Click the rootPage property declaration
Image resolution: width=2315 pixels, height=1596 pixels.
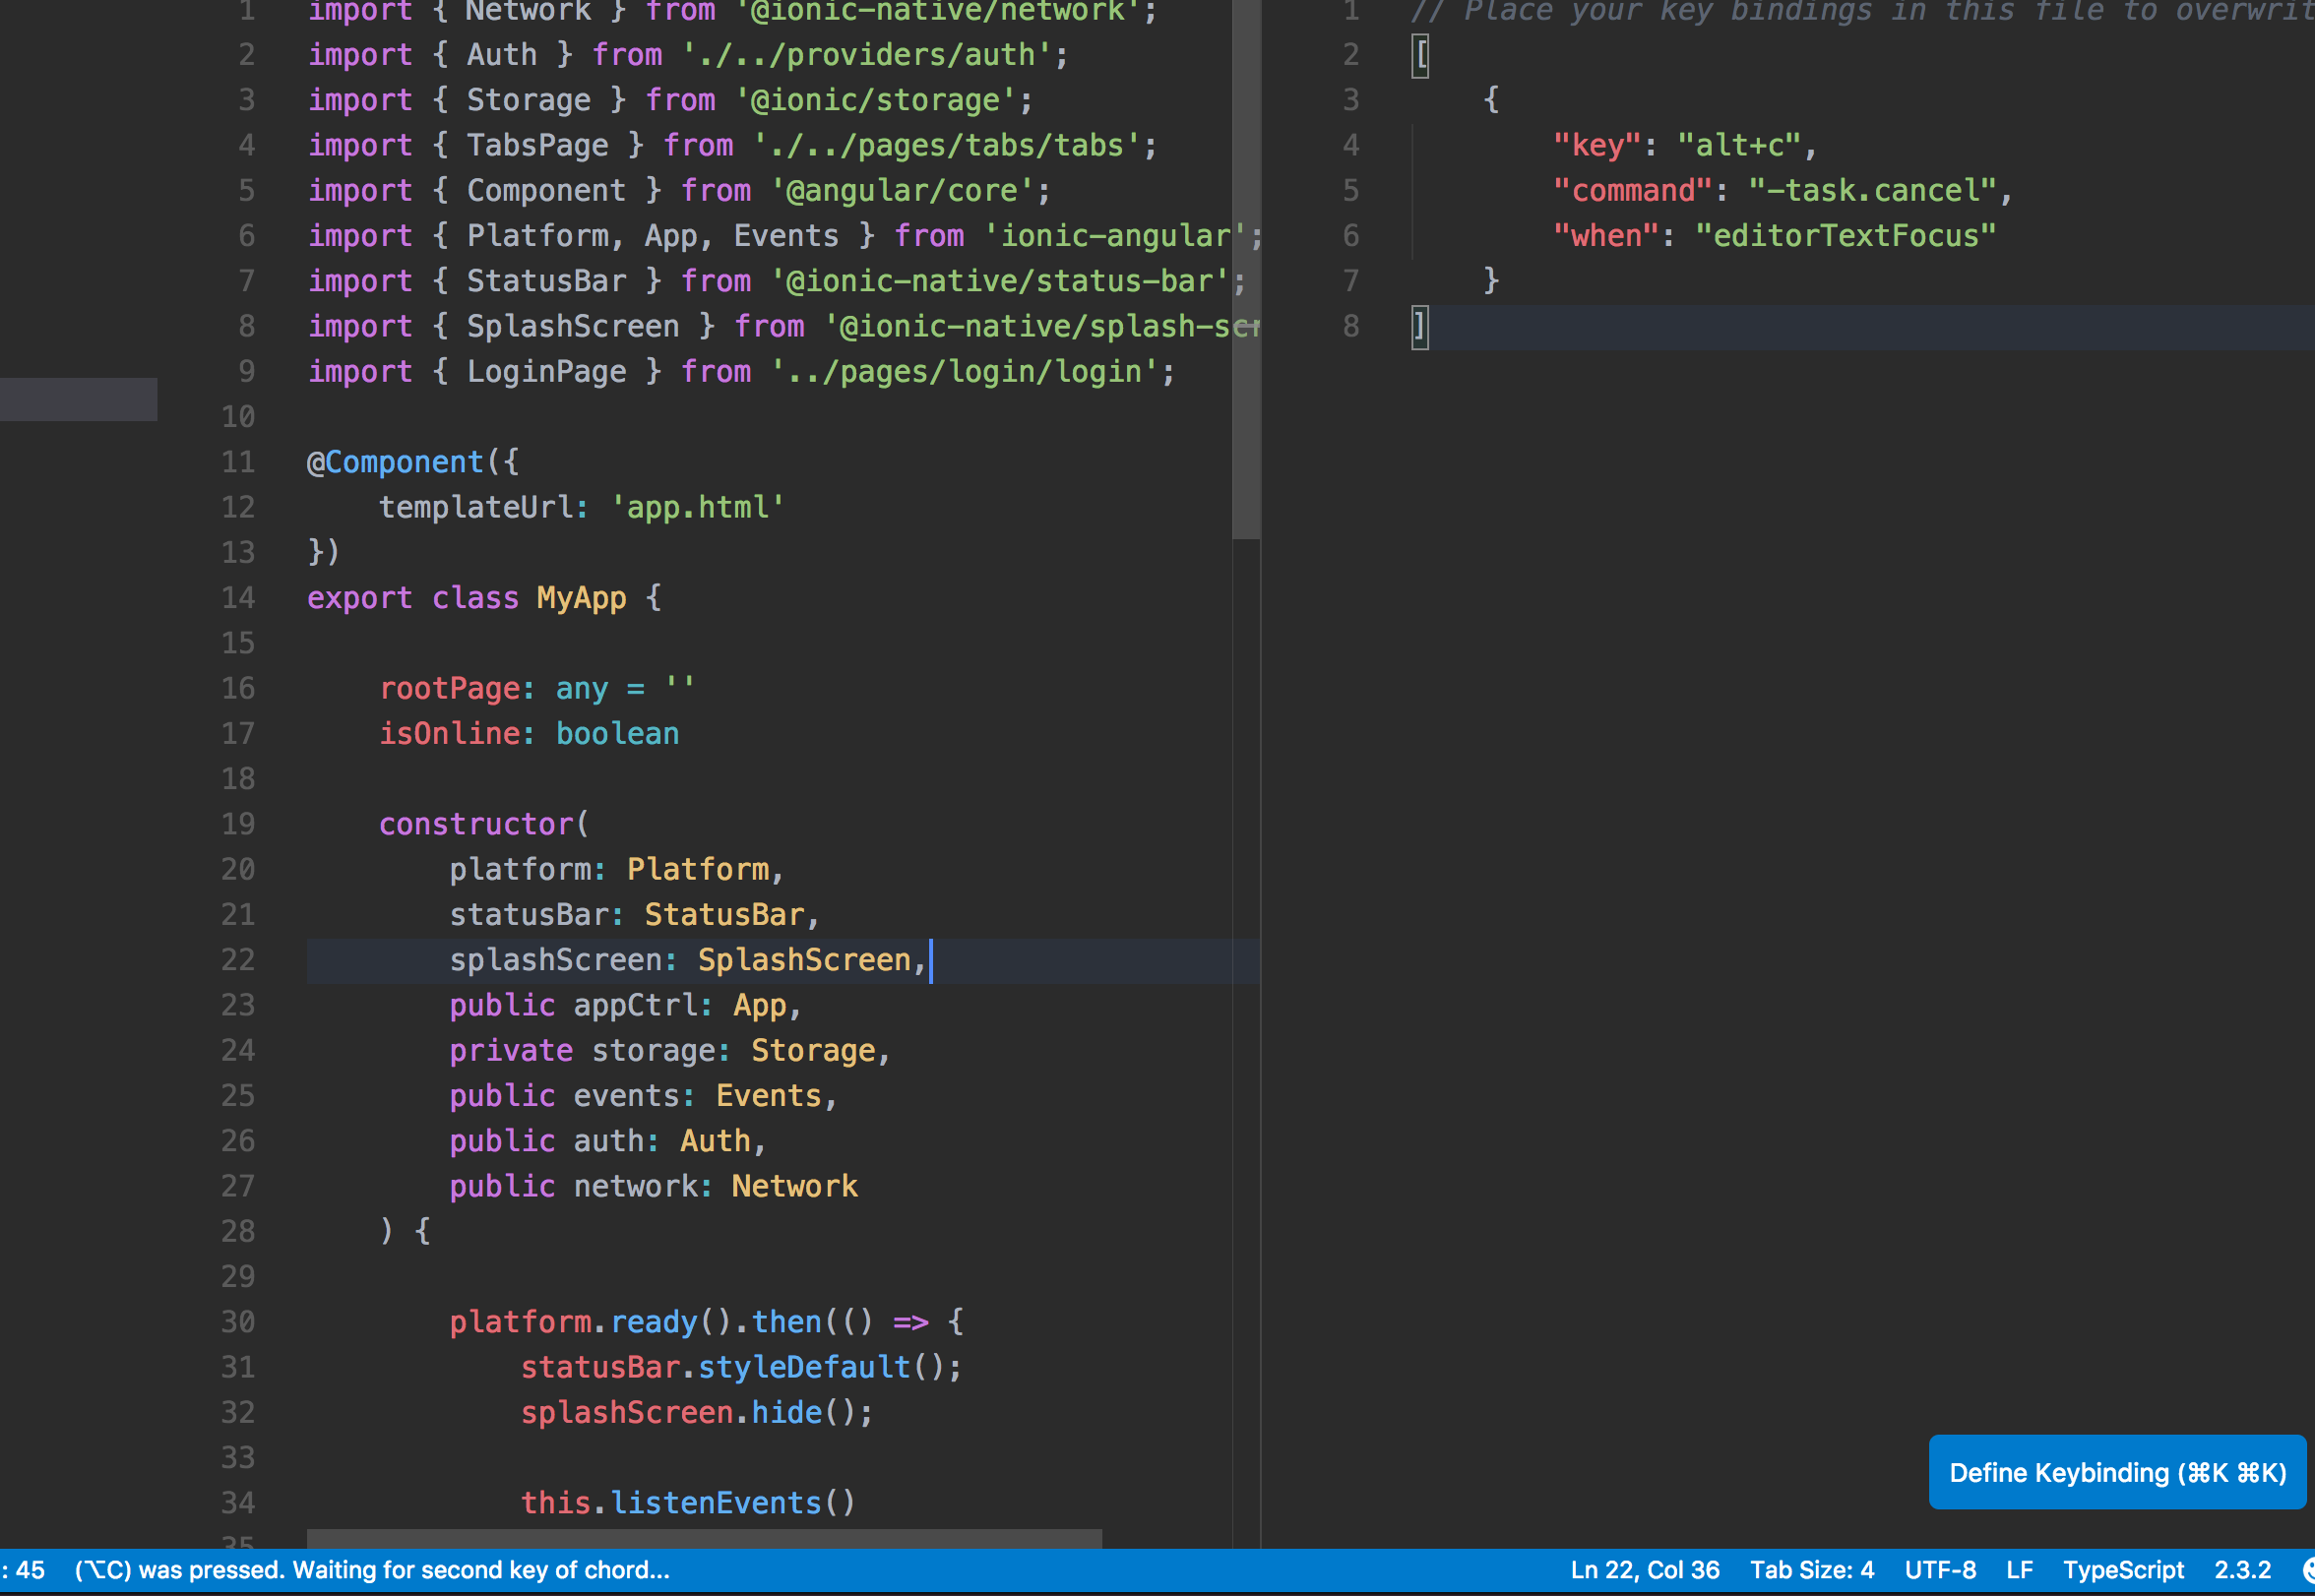[x=537, y=688]
